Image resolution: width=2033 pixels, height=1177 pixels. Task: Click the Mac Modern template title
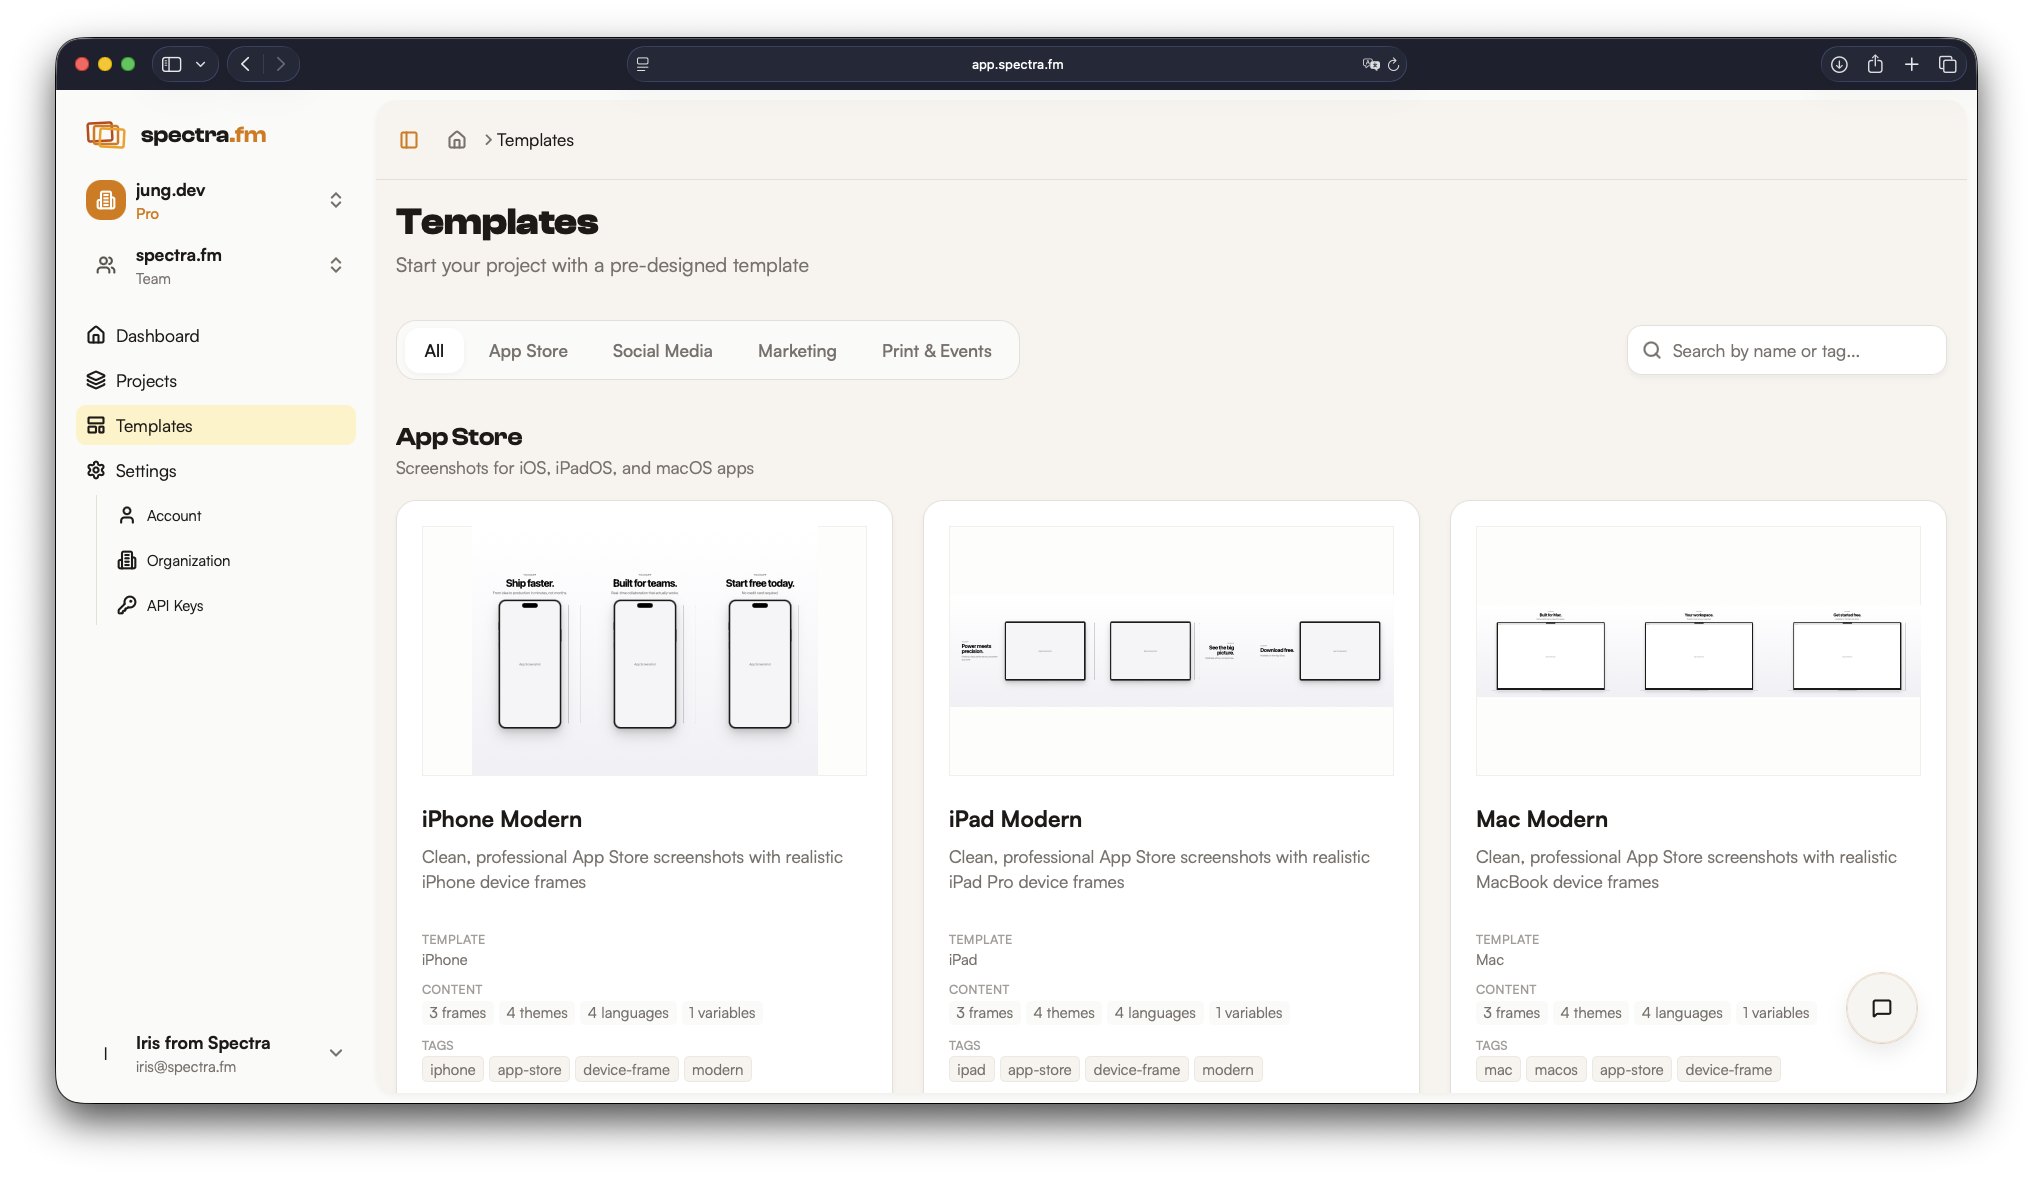click(1541, 819)
